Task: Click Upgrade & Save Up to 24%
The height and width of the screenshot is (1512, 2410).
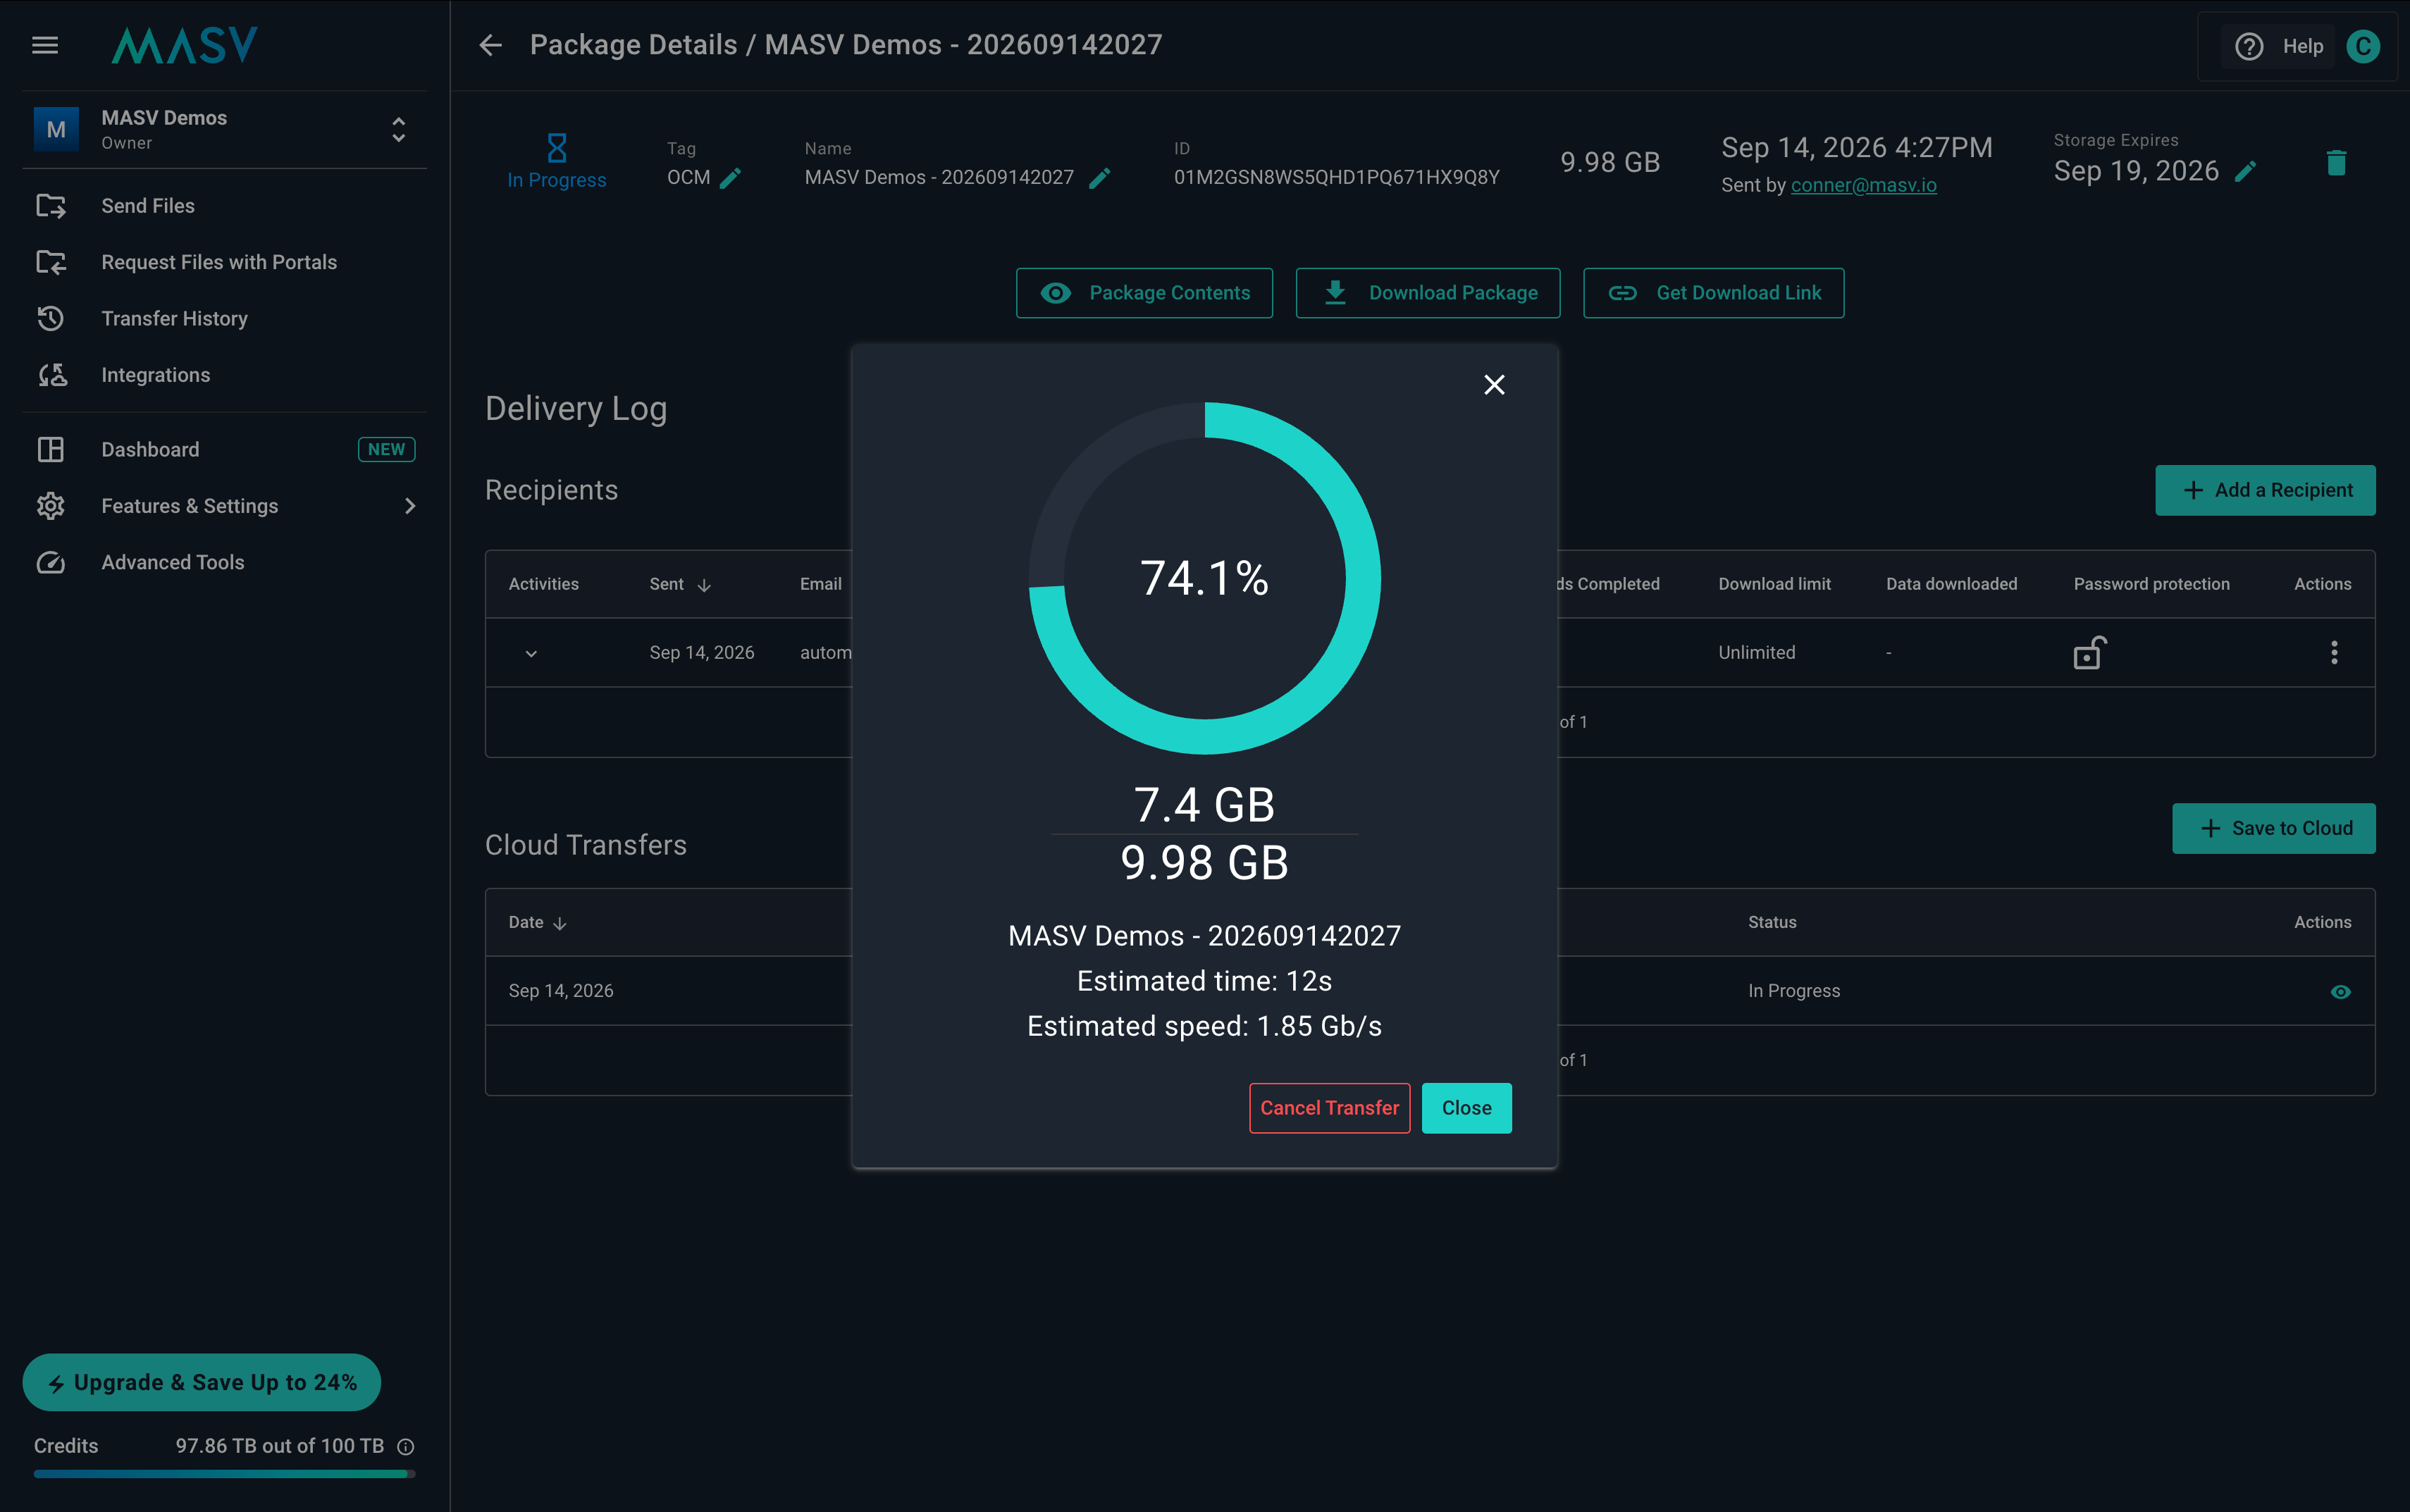Action: [202, 1382]
